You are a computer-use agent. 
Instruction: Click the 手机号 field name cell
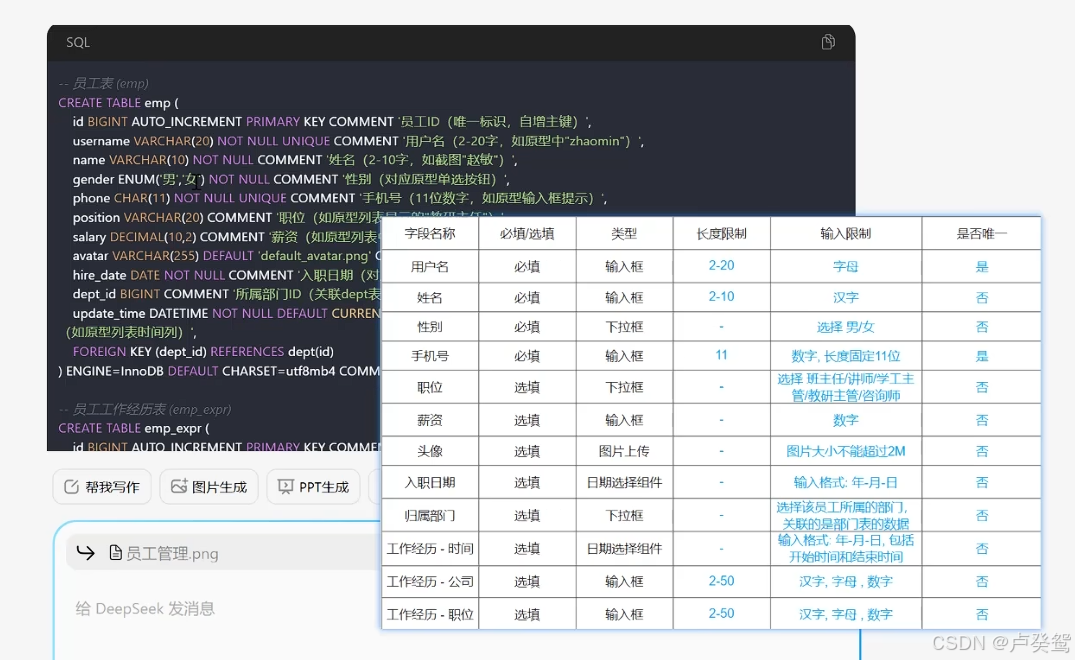(430, 356)
